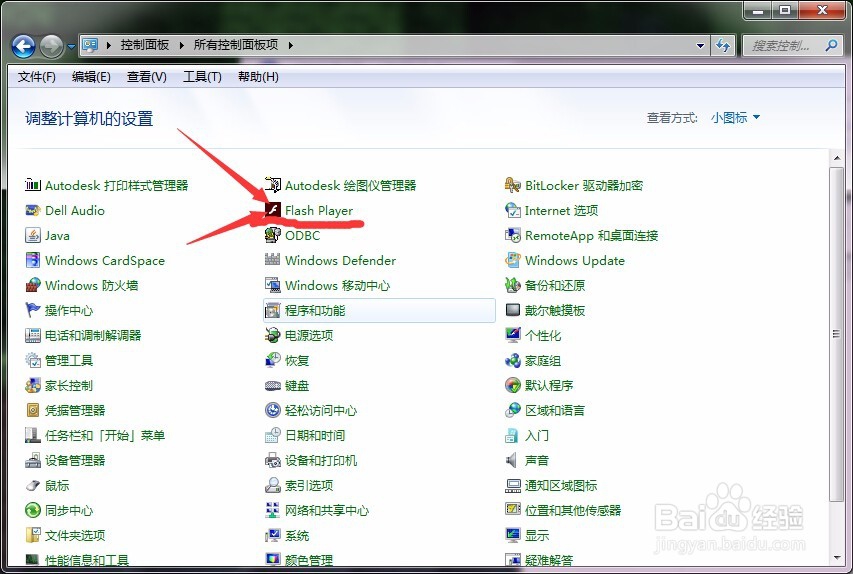Viewport: 853px width, 574px height.
Task: Open the Autodesk 绘图仪管理器 link
Action: (x=350, y=185)
